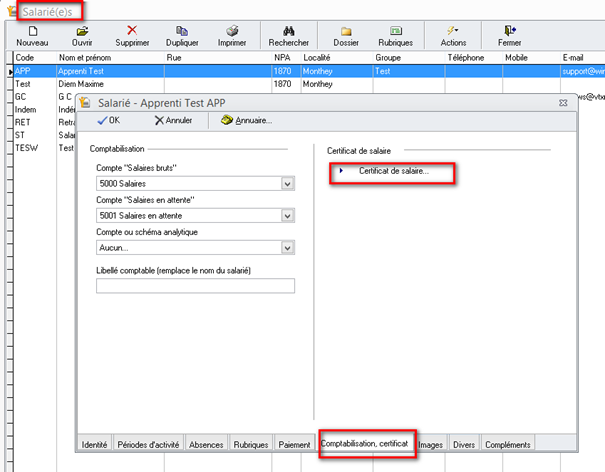Switch to the Identité tab
This screenshot has width=605, height=472.
pyautogui.click(x=95, y=443)
